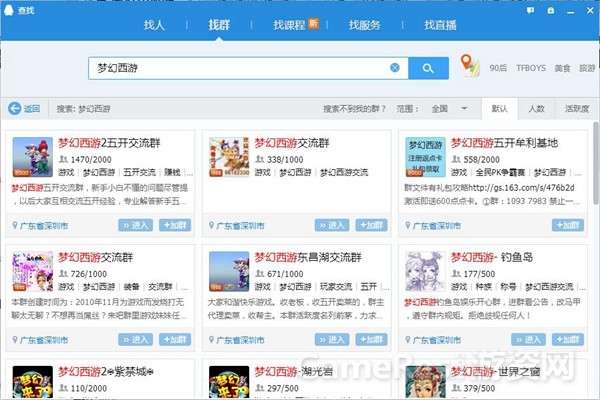Sort results by 活跃度

[x=577, y=109]
